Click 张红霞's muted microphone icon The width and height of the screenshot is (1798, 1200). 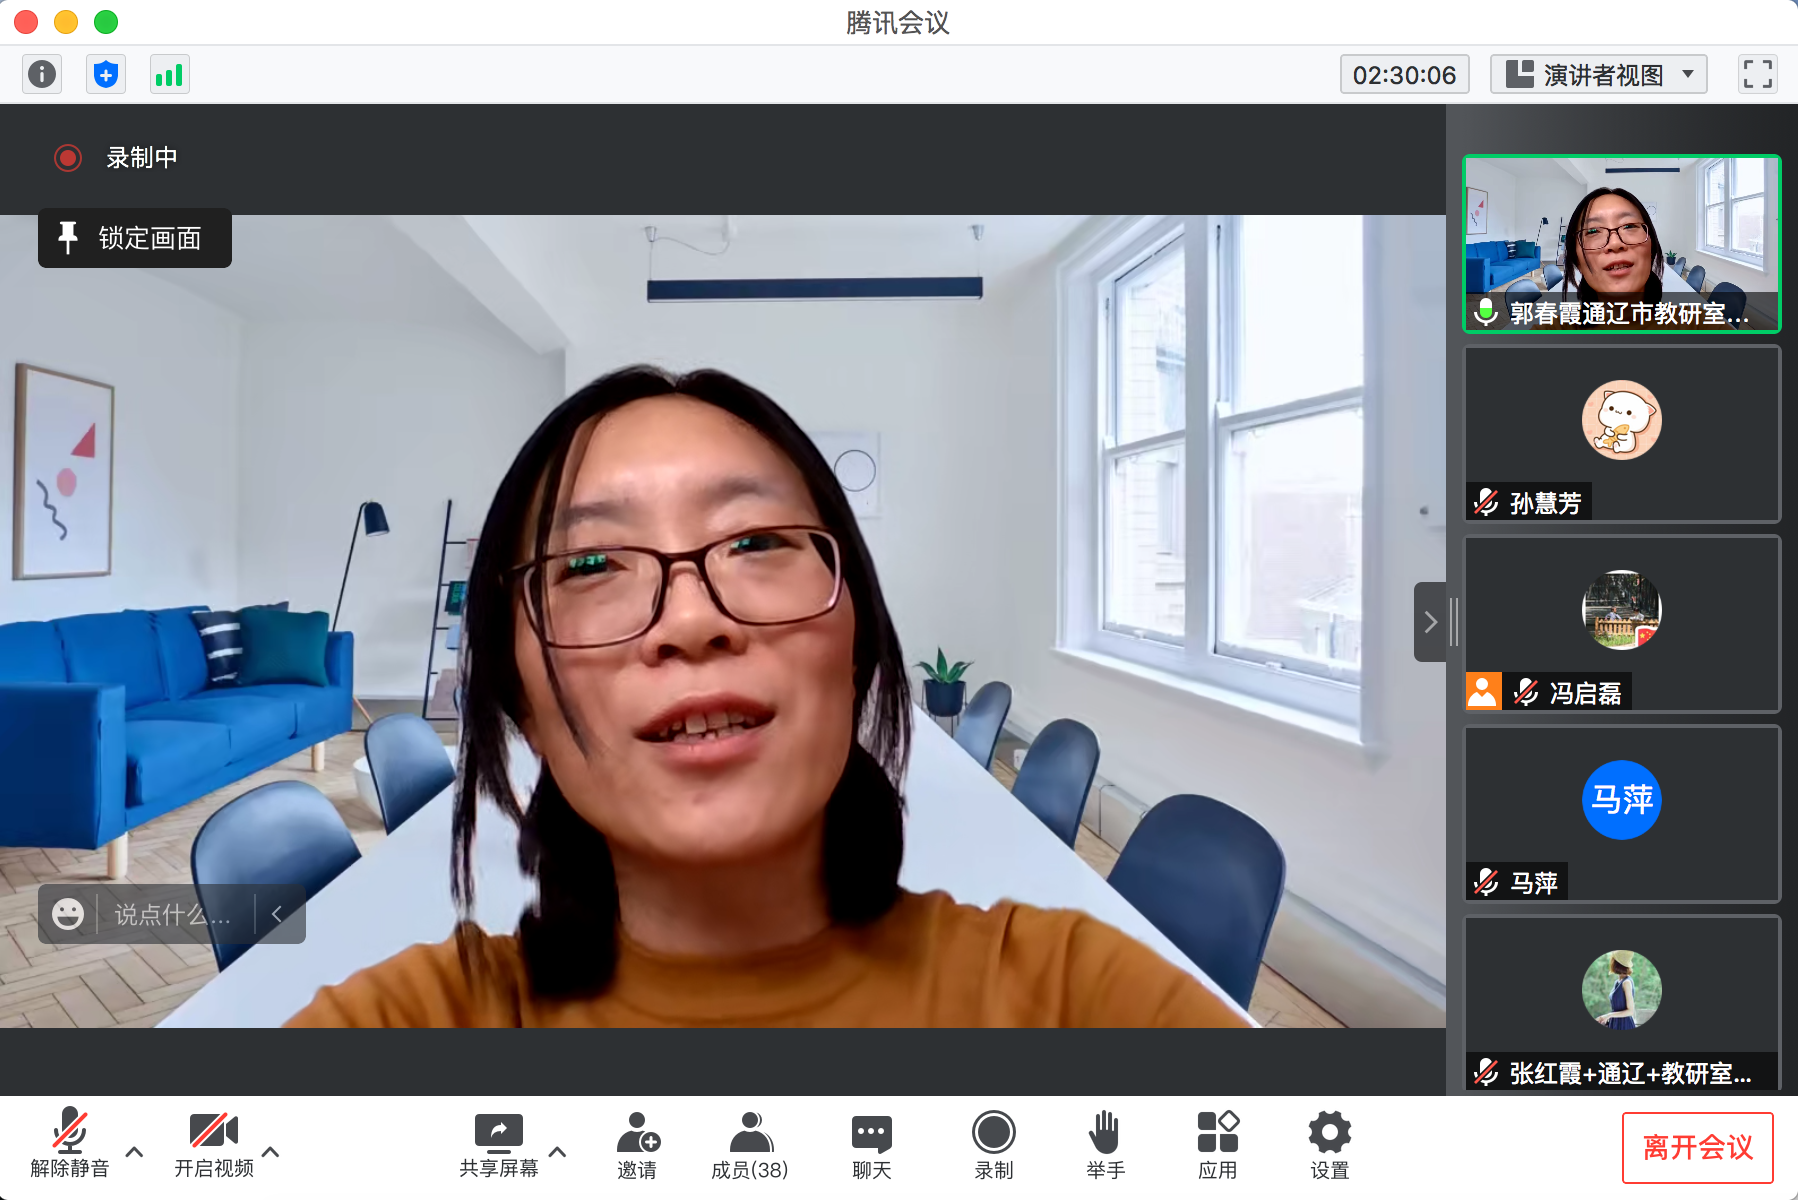click(x=1486, y=1072)
